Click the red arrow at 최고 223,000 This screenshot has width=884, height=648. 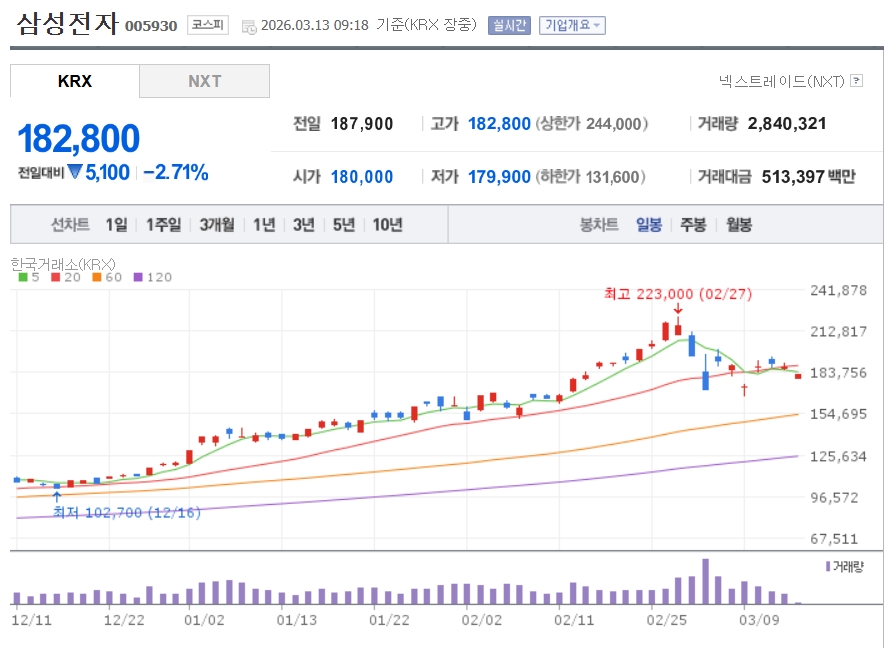coord(678,310)
